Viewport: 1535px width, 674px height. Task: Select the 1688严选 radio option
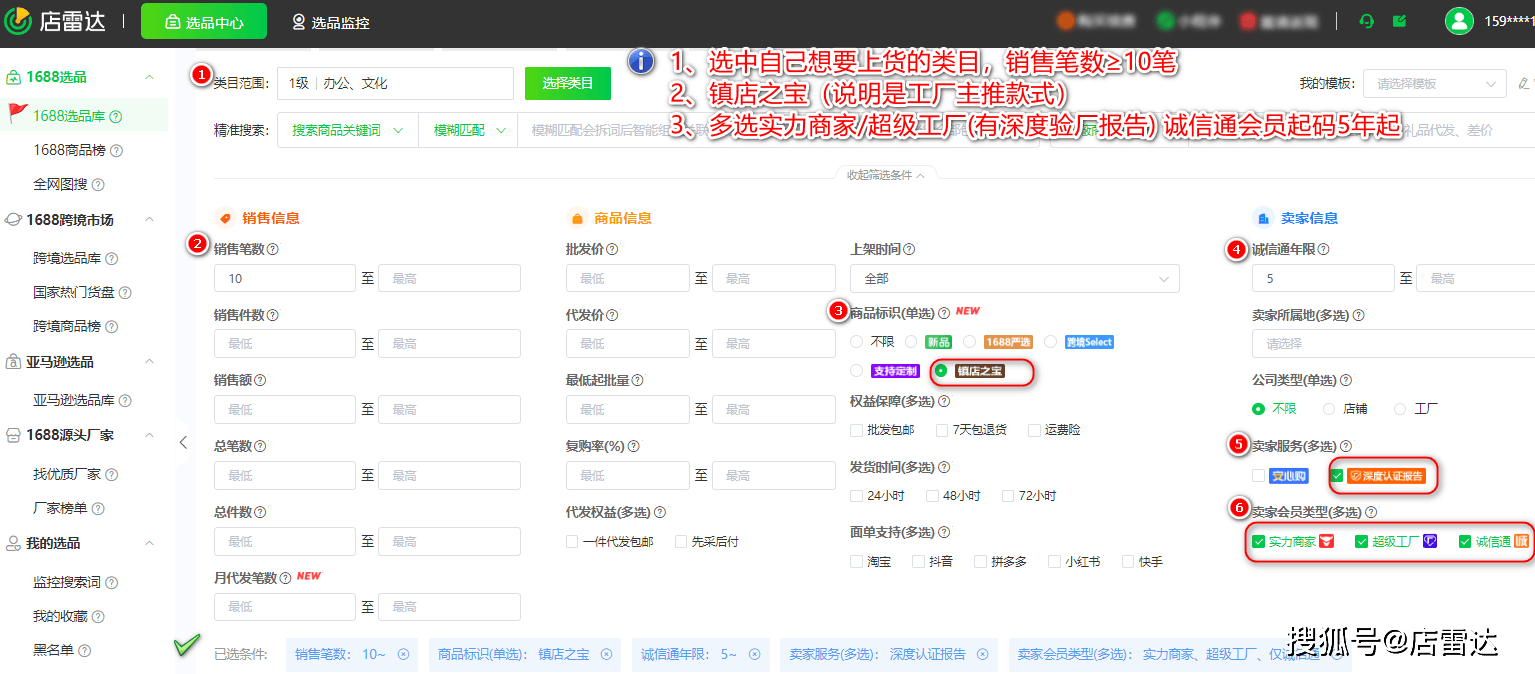[970, 342]
